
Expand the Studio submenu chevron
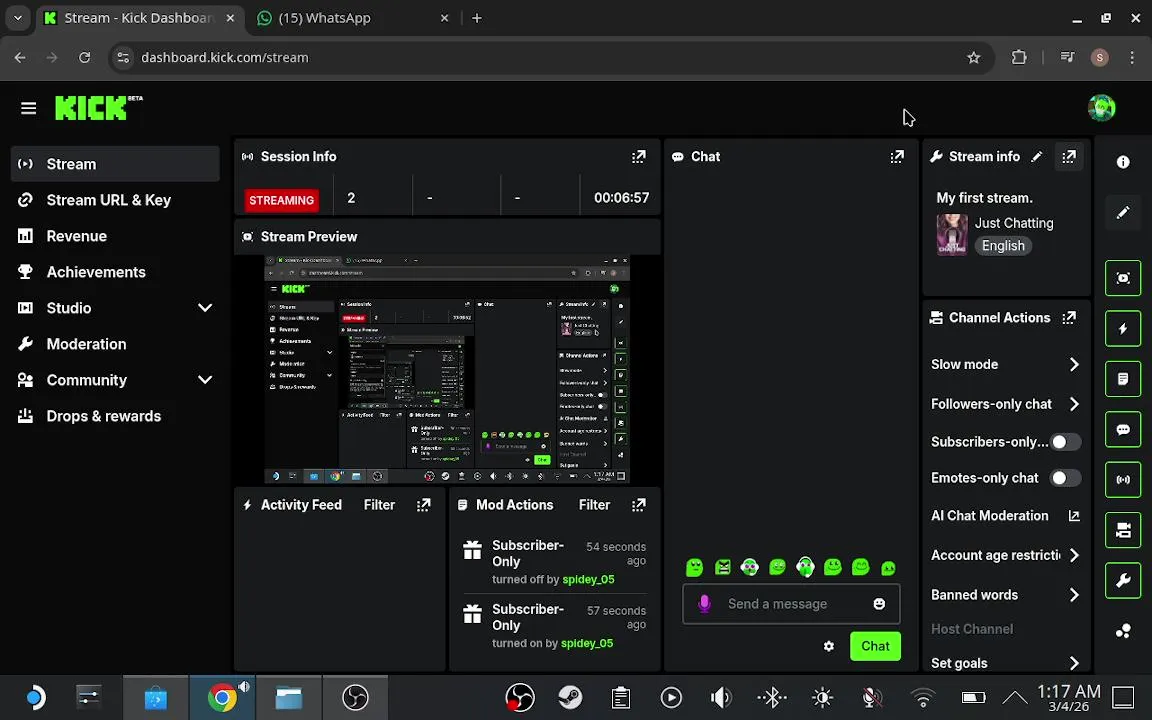[x=205, y=308]
